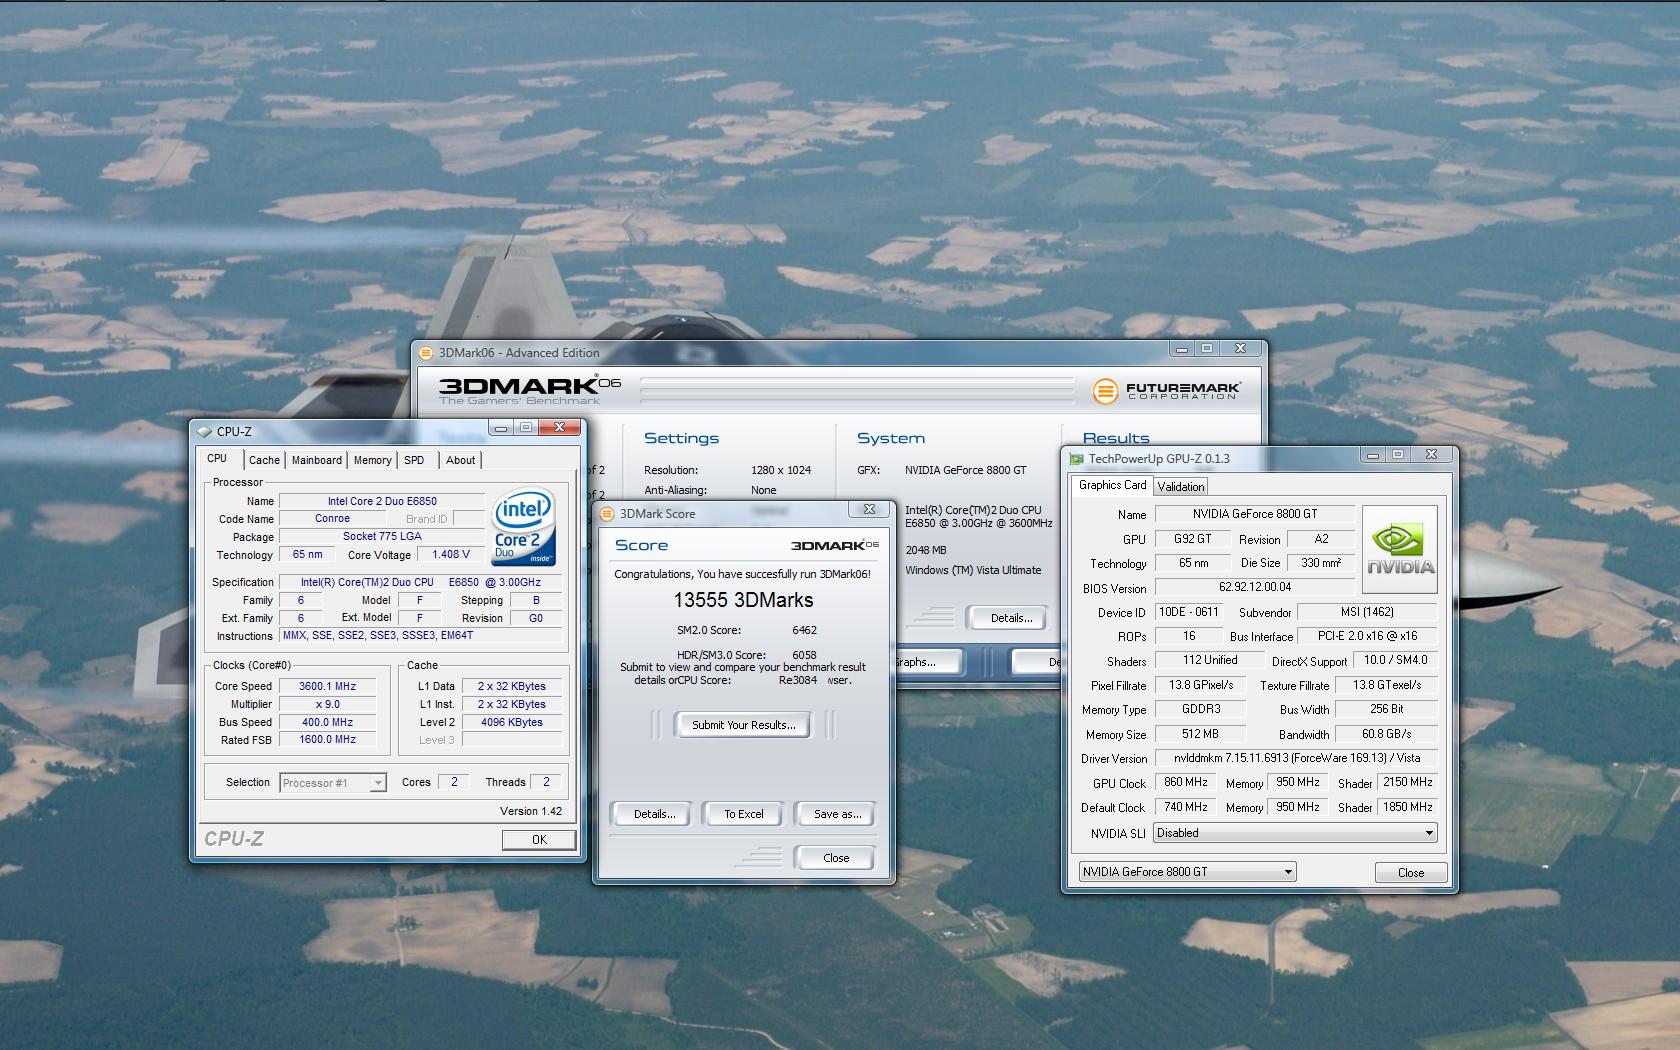The image size is (1680, 1050).
Task: Click the Driver Version field in GPU-Z
Action: point(1296,758)
